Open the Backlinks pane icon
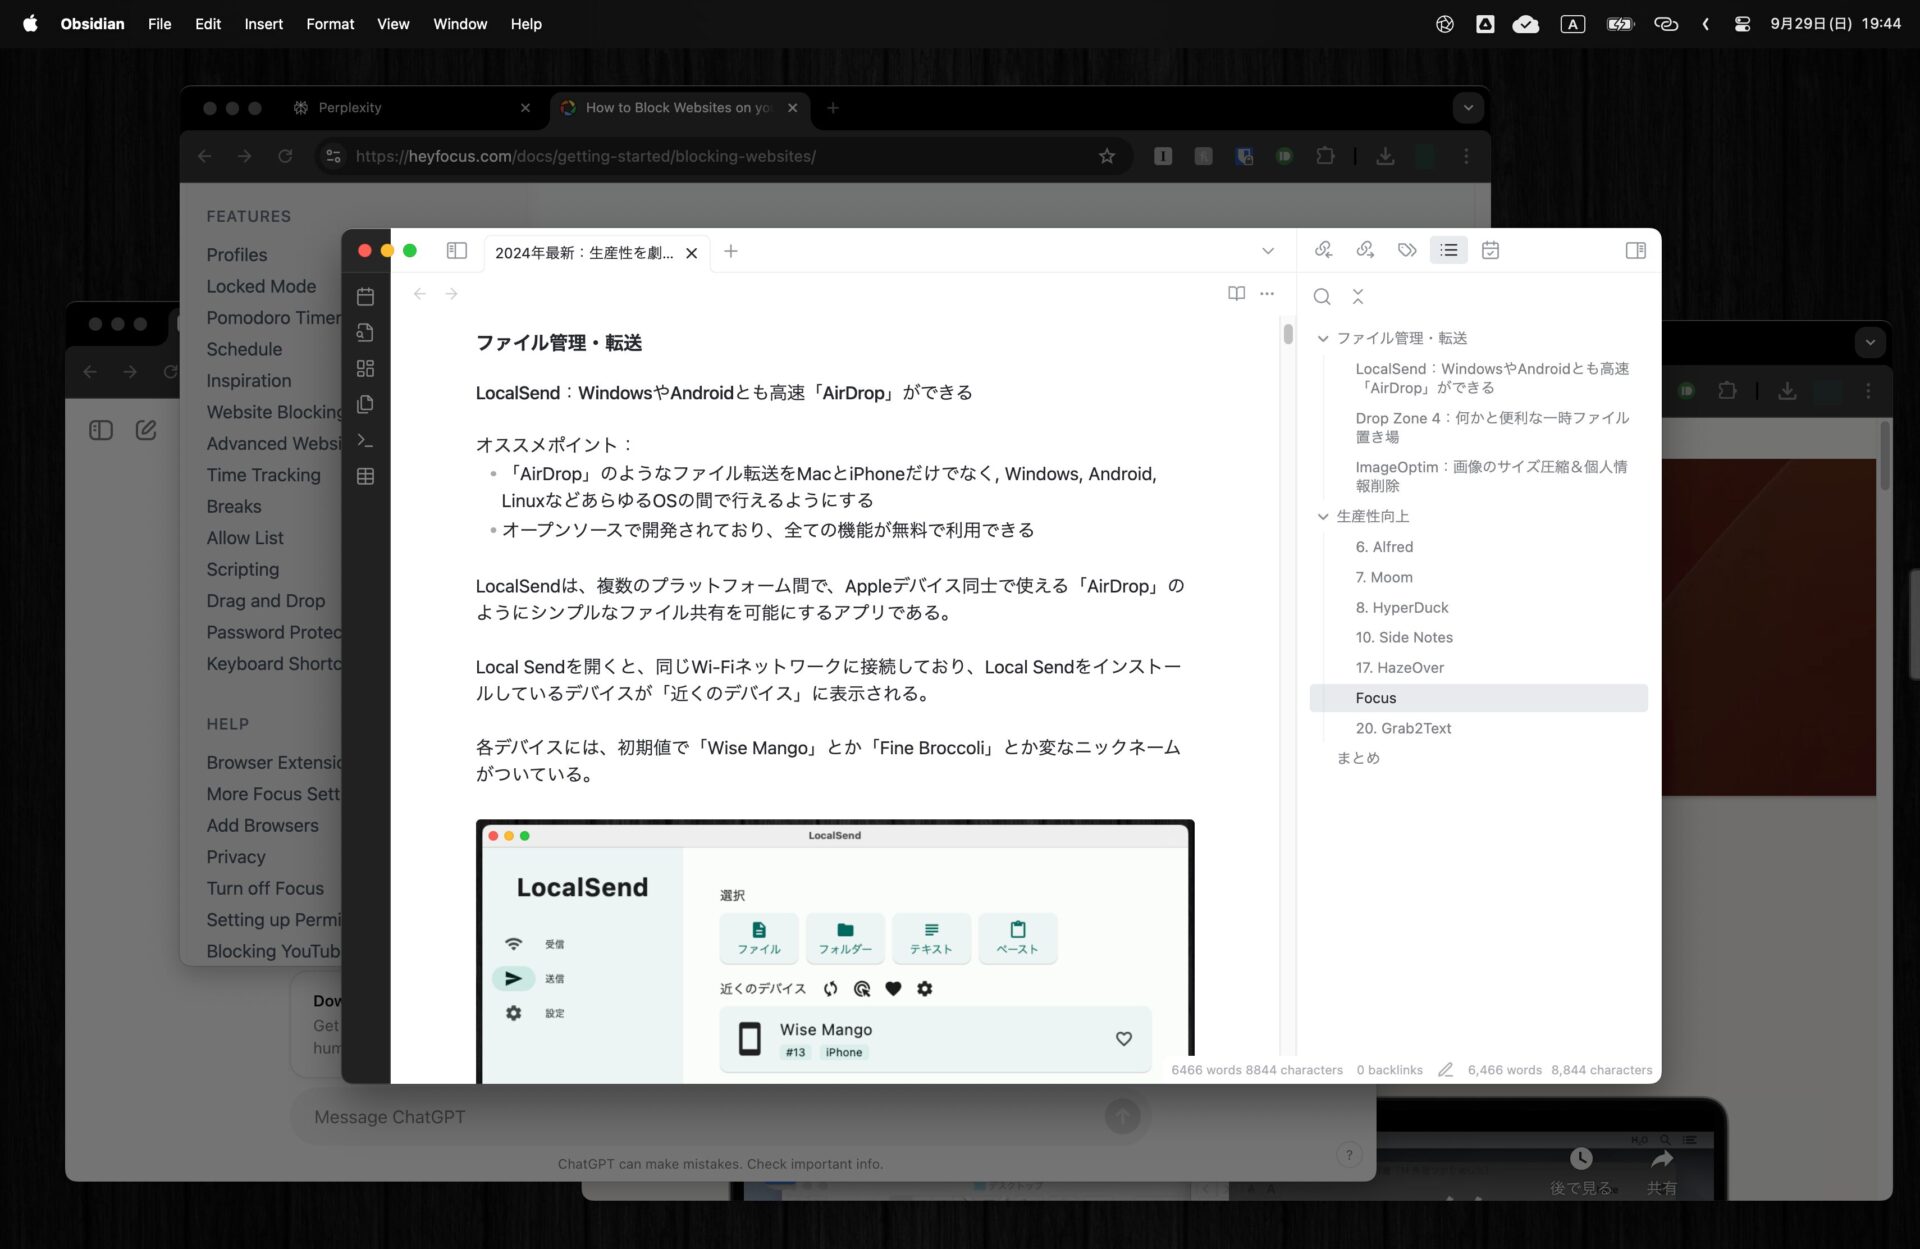 [1324, 250]
